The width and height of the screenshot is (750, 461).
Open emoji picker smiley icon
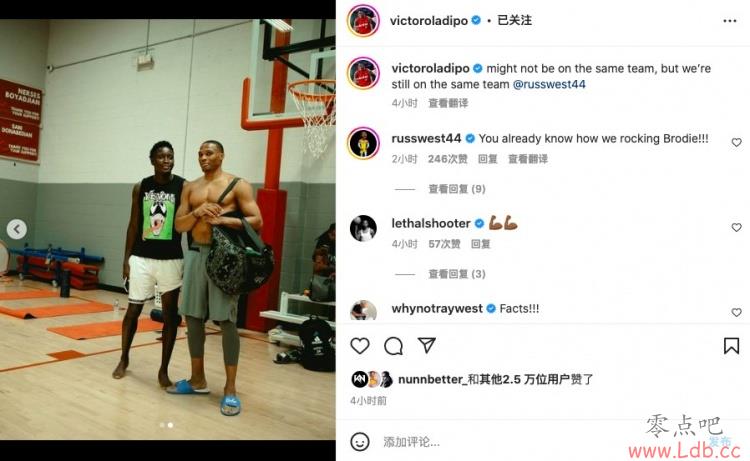[360, 441]
